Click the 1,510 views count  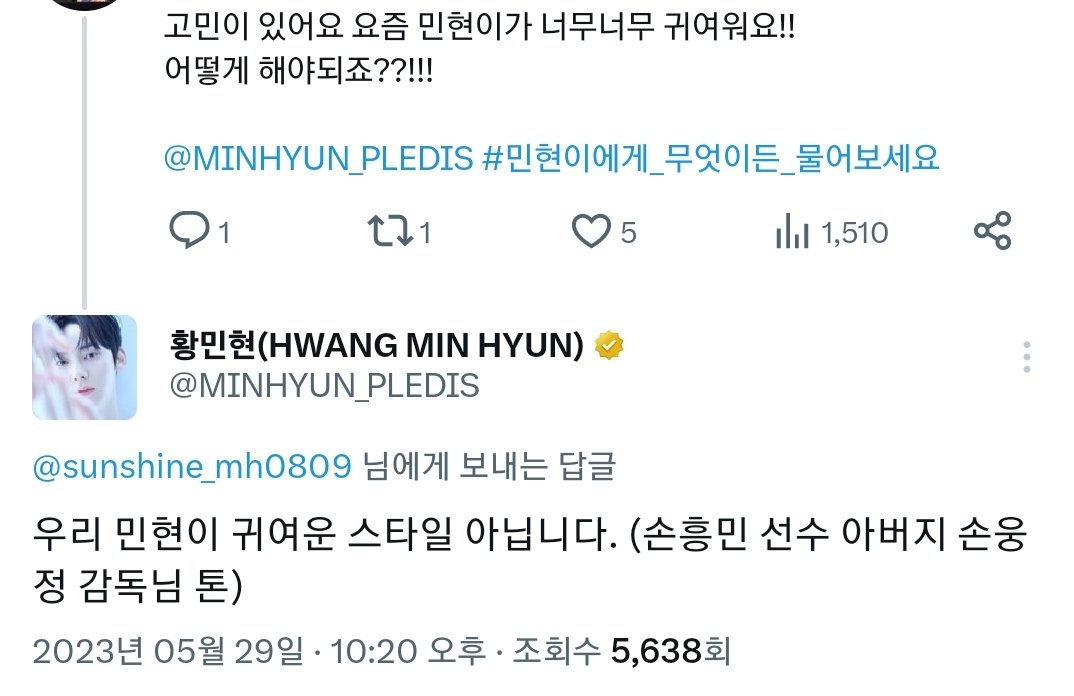click(854, 233)
